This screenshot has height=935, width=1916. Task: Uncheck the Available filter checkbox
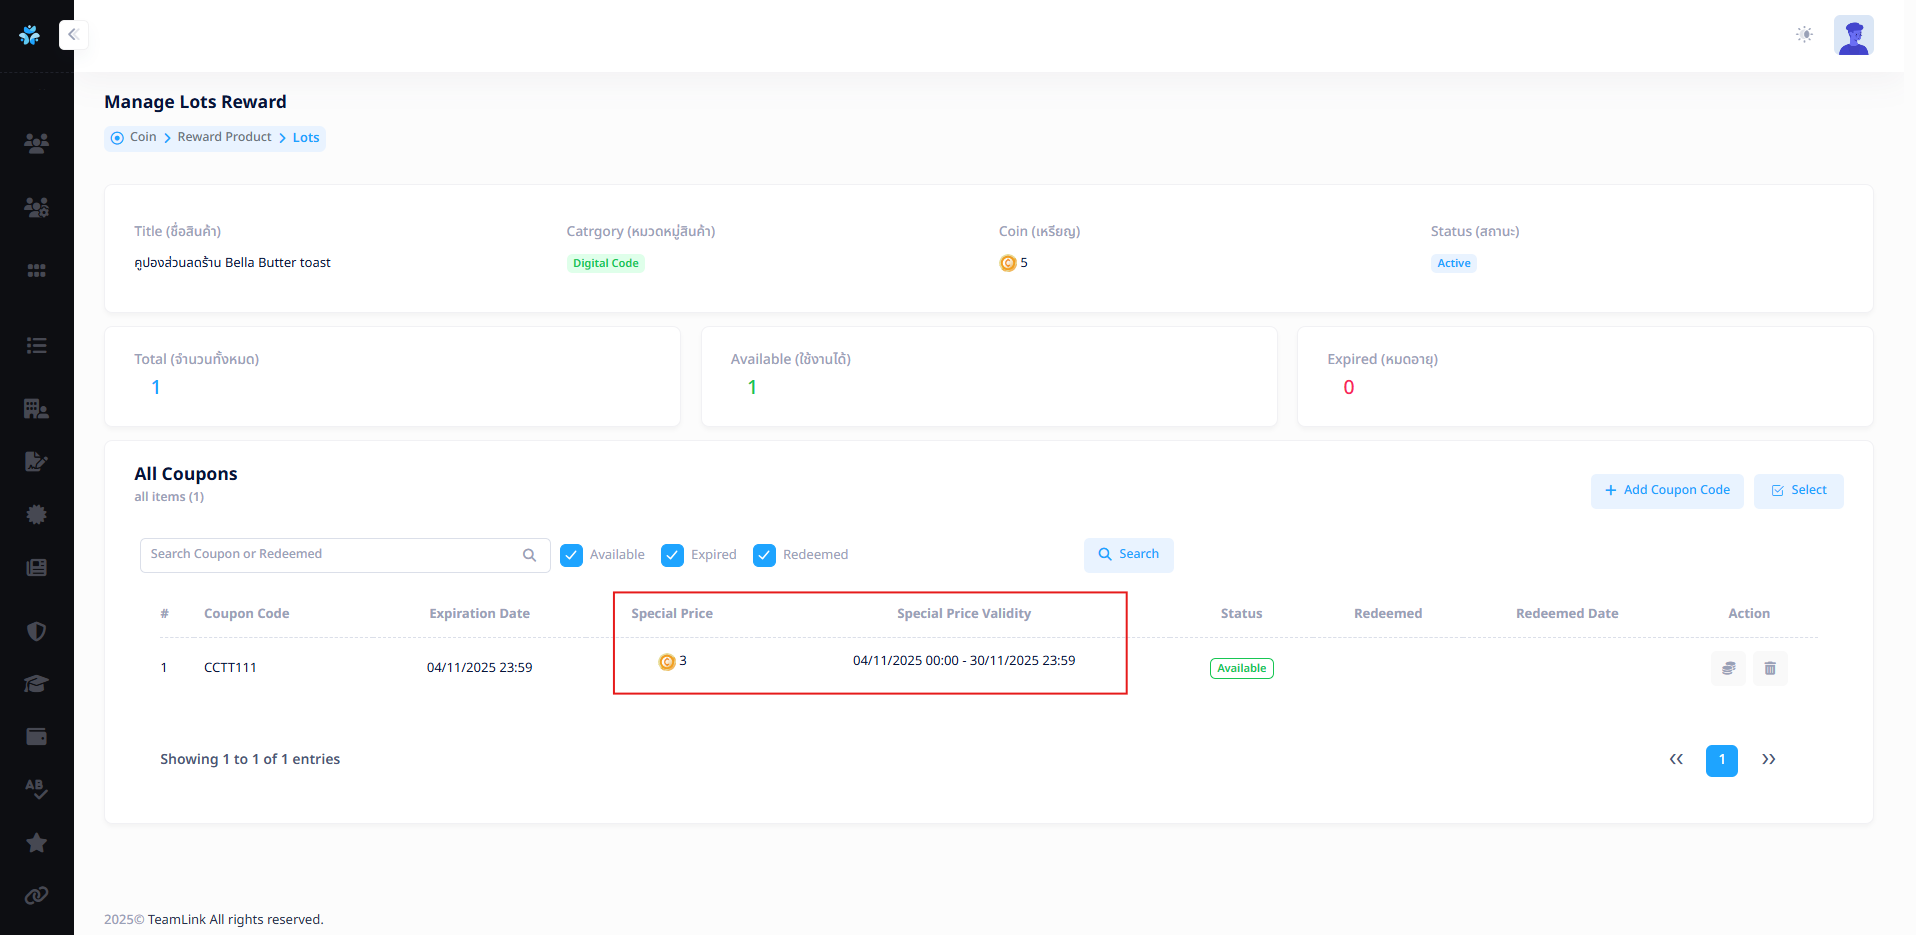(571, 555)
